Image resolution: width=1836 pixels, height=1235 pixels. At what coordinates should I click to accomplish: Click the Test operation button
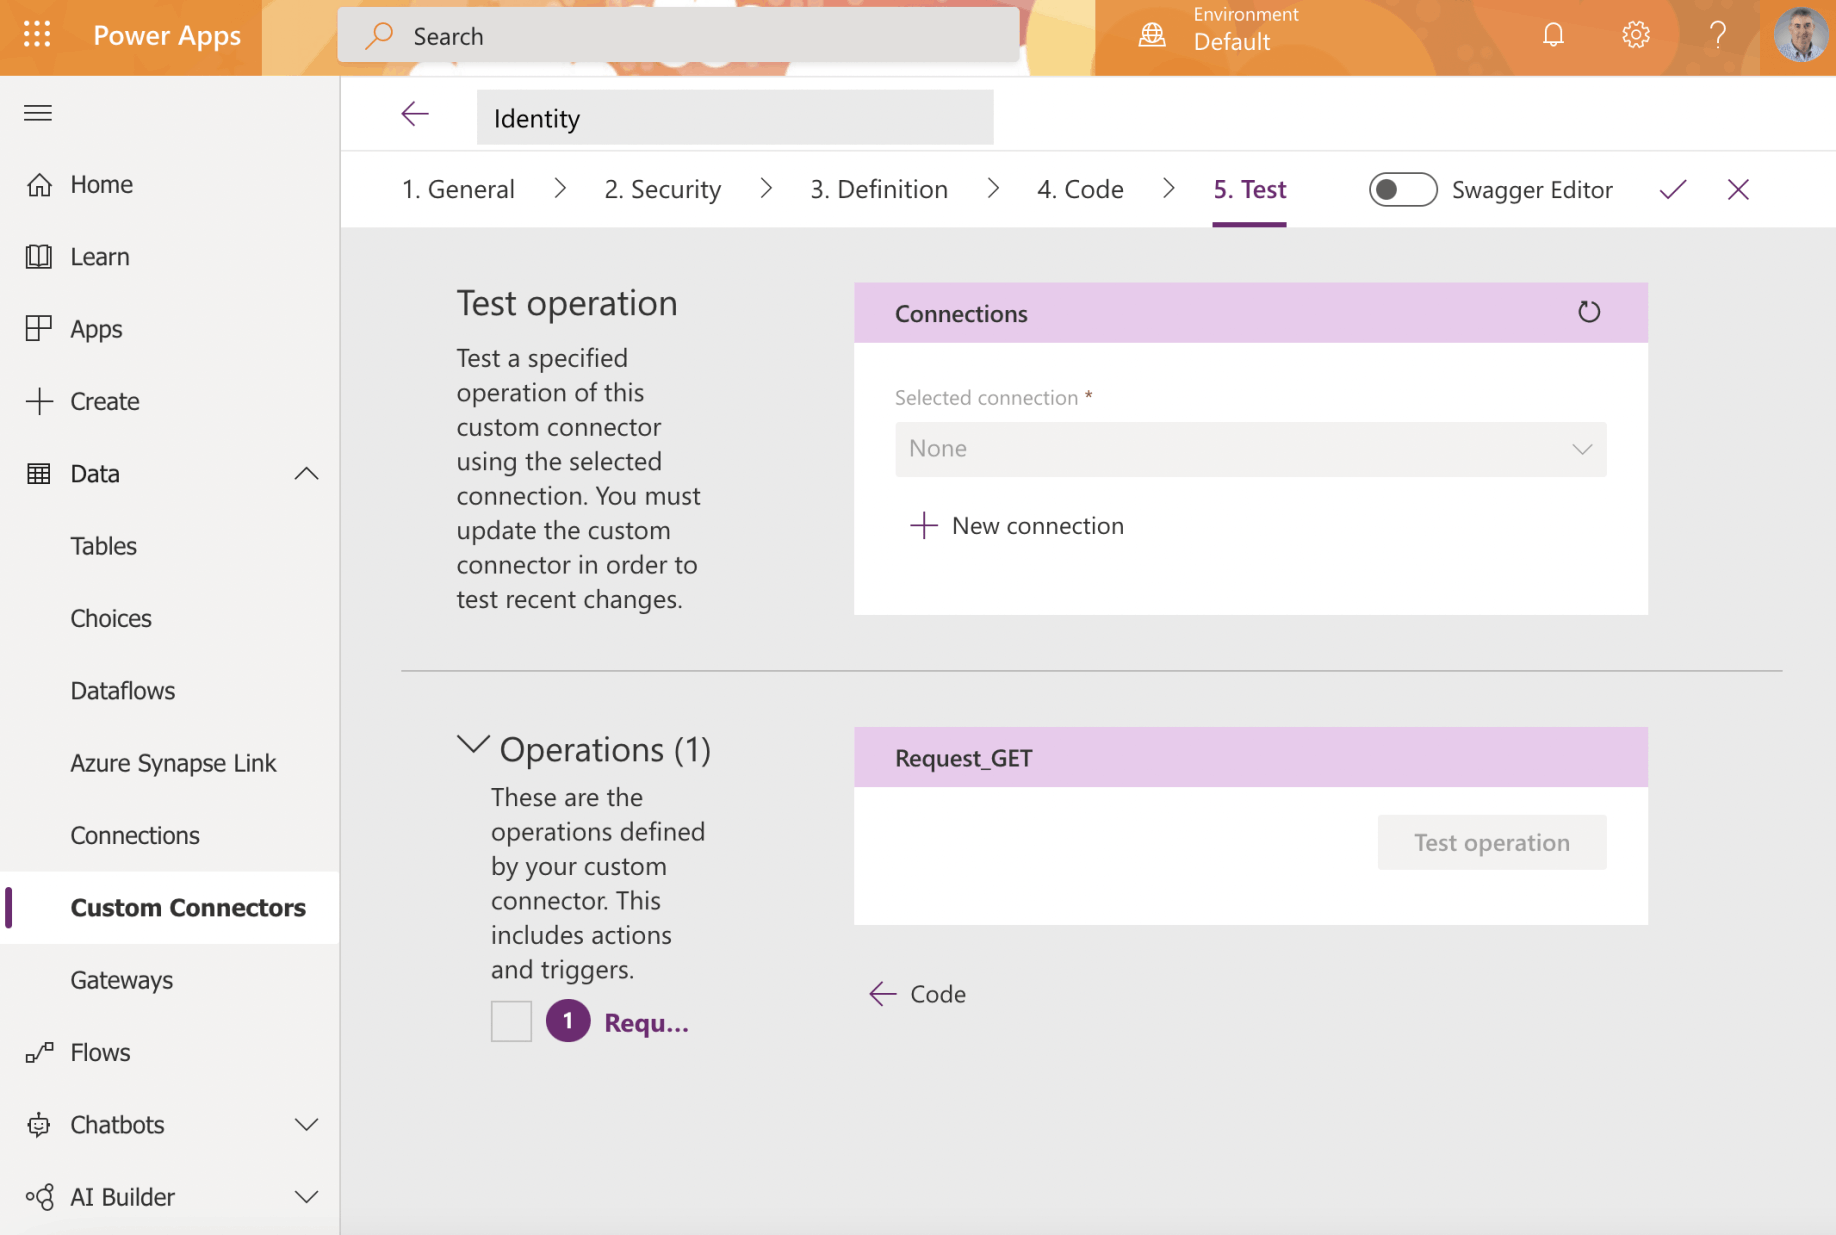(x=1492, y=842)
